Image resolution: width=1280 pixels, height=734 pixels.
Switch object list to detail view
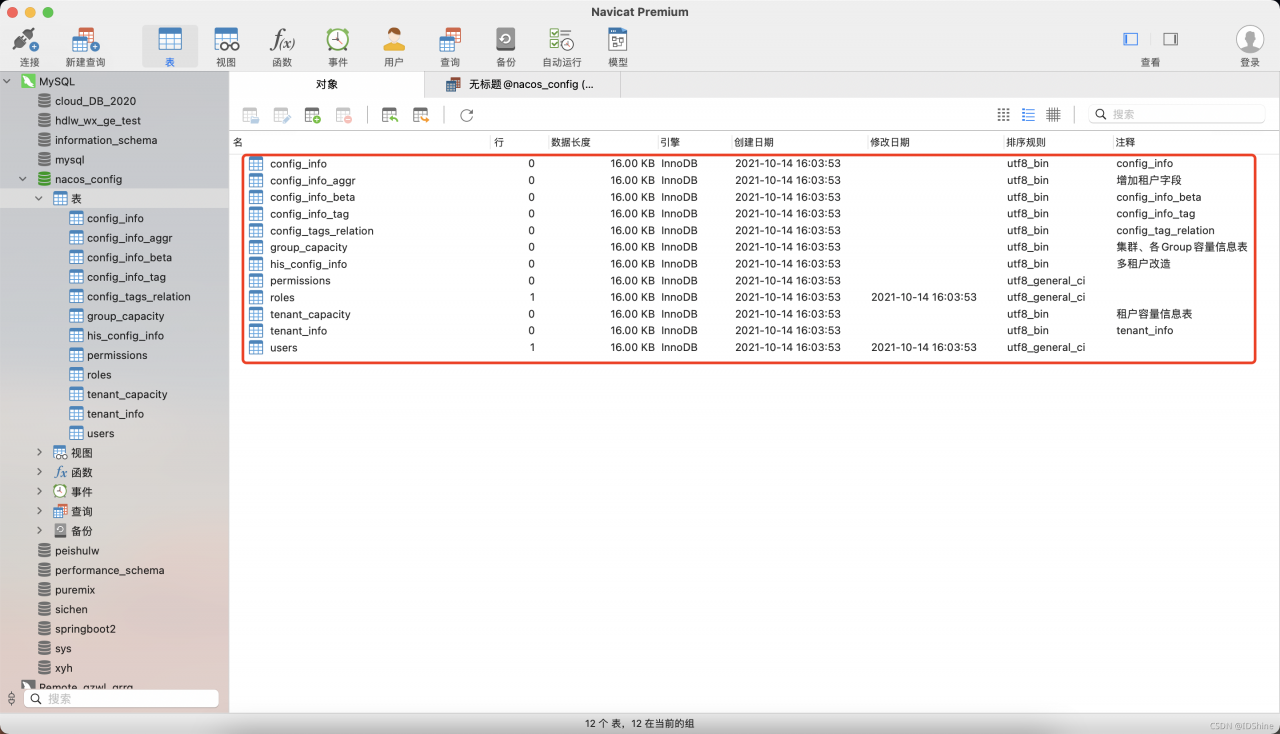[1053, 115]
